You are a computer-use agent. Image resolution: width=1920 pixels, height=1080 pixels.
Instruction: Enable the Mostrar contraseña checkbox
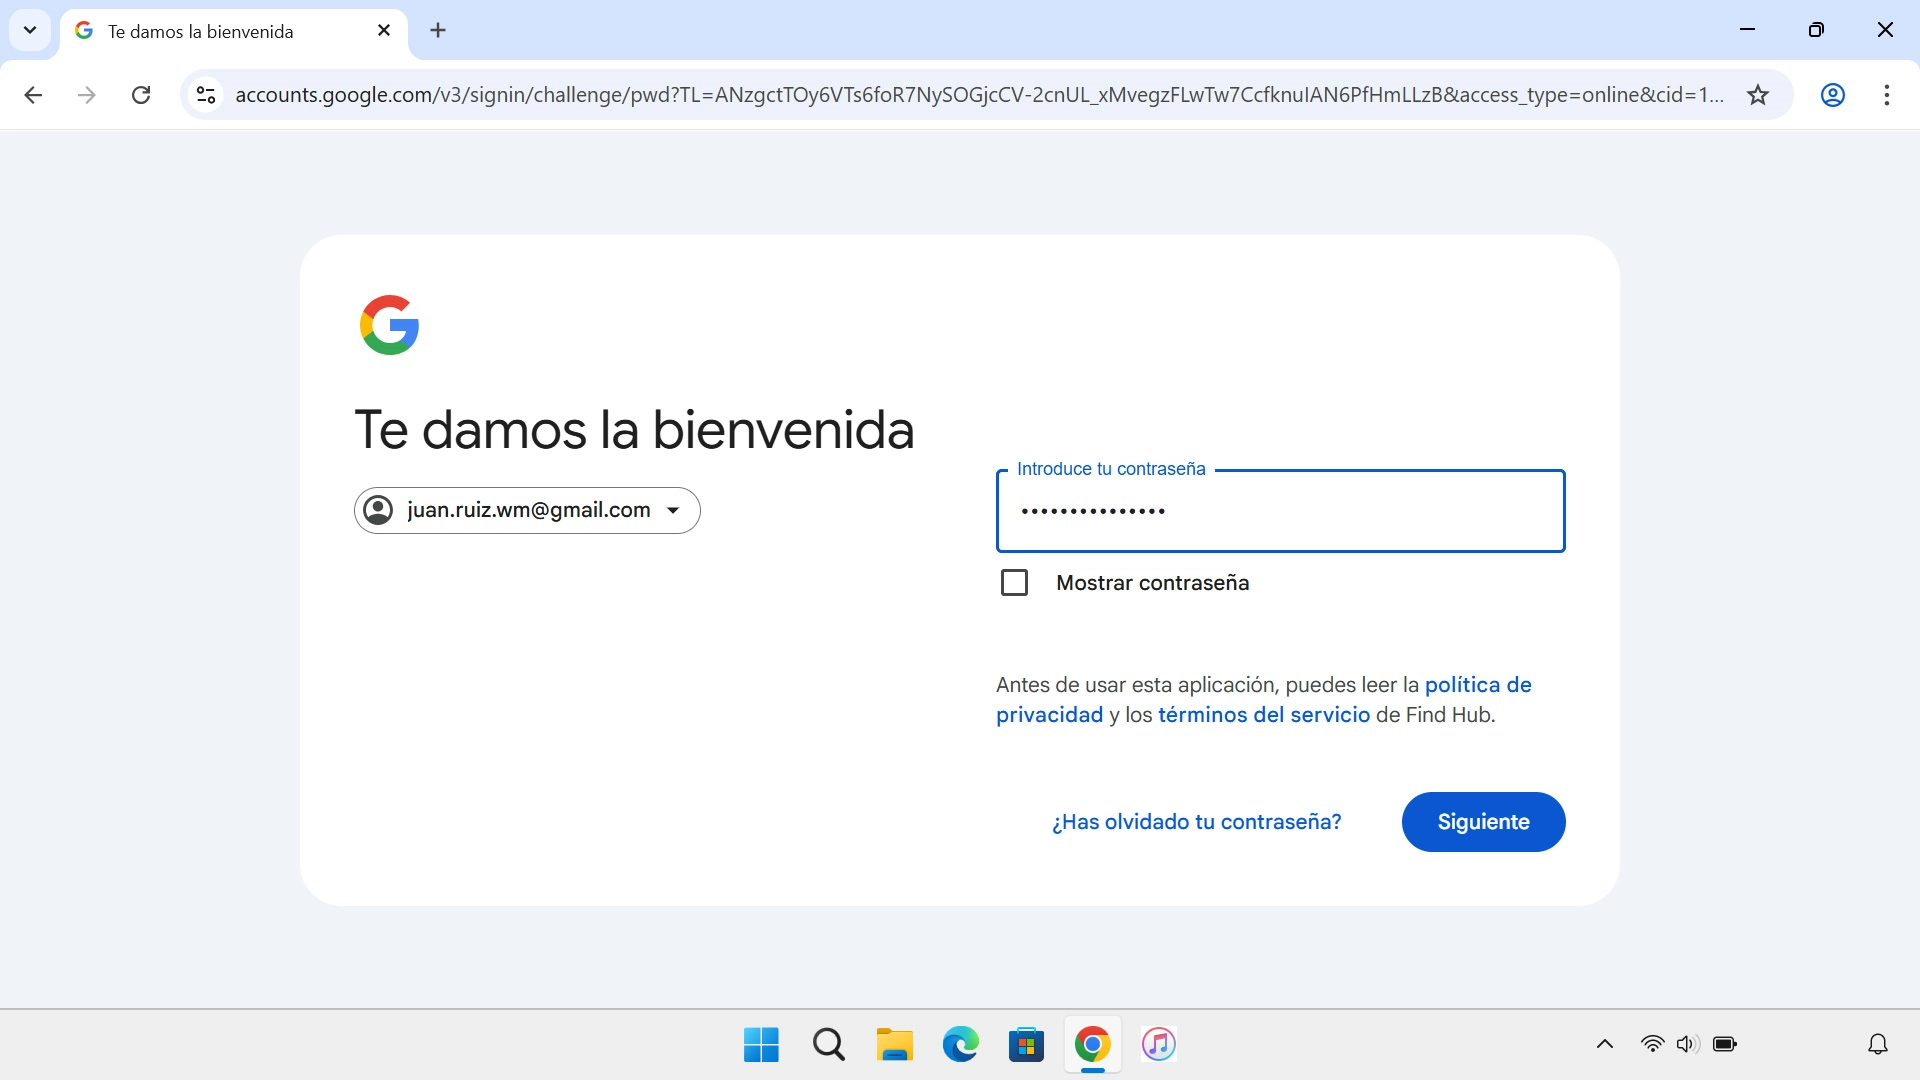click(1015, 583)
